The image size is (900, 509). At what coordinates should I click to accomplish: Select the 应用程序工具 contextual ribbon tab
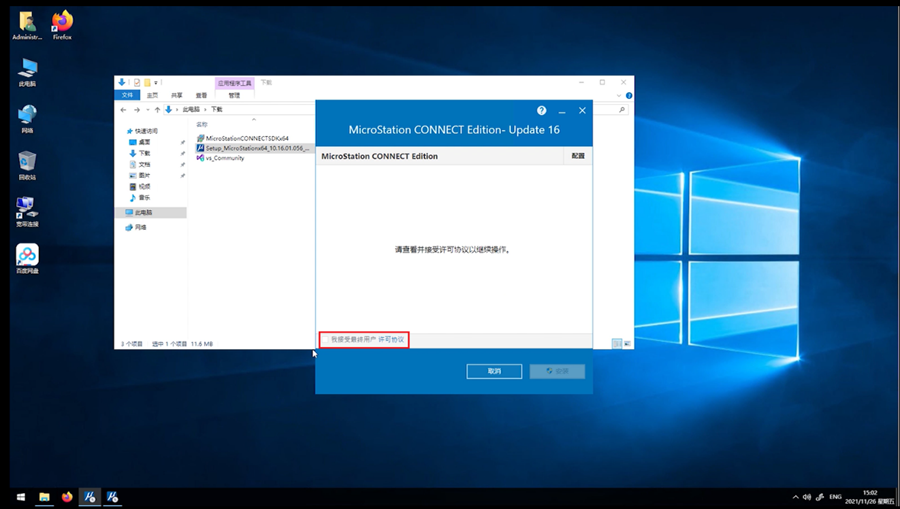coord(235,83)
